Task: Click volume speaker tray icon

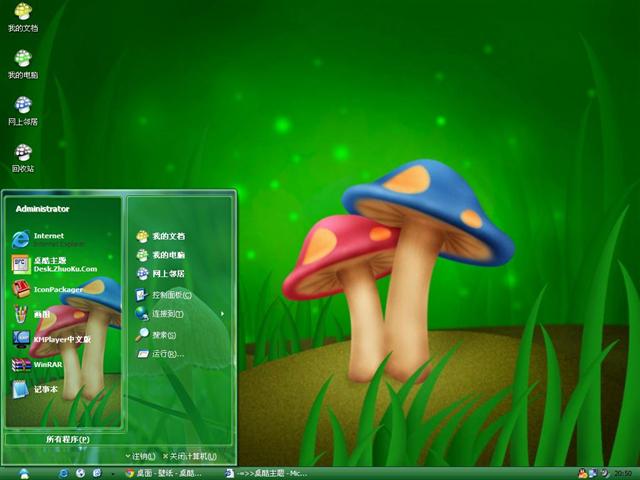Action: tap(604, 473)
